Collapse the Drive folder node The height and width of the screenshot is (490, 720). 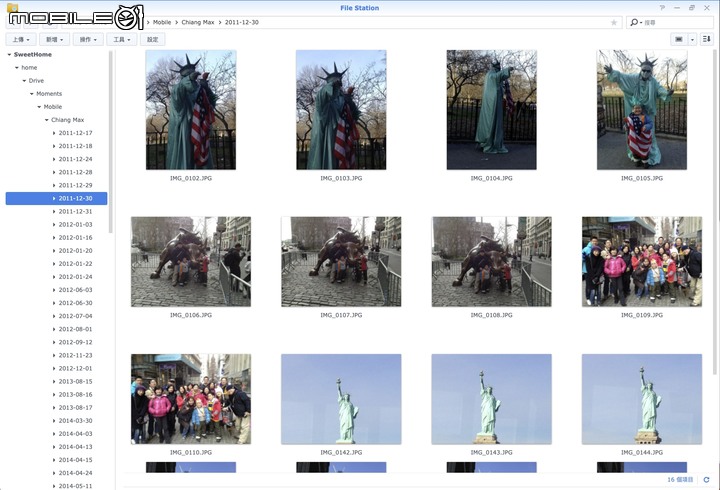[24, 81]
